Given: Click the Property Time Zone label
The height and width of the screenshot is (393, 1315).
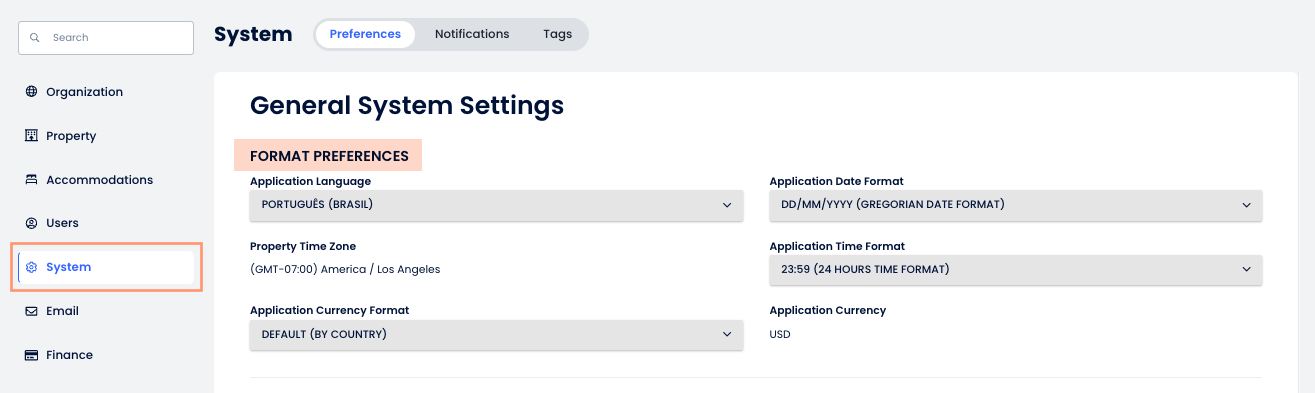Looking at the screenshot, I should (x=303, y=246).
